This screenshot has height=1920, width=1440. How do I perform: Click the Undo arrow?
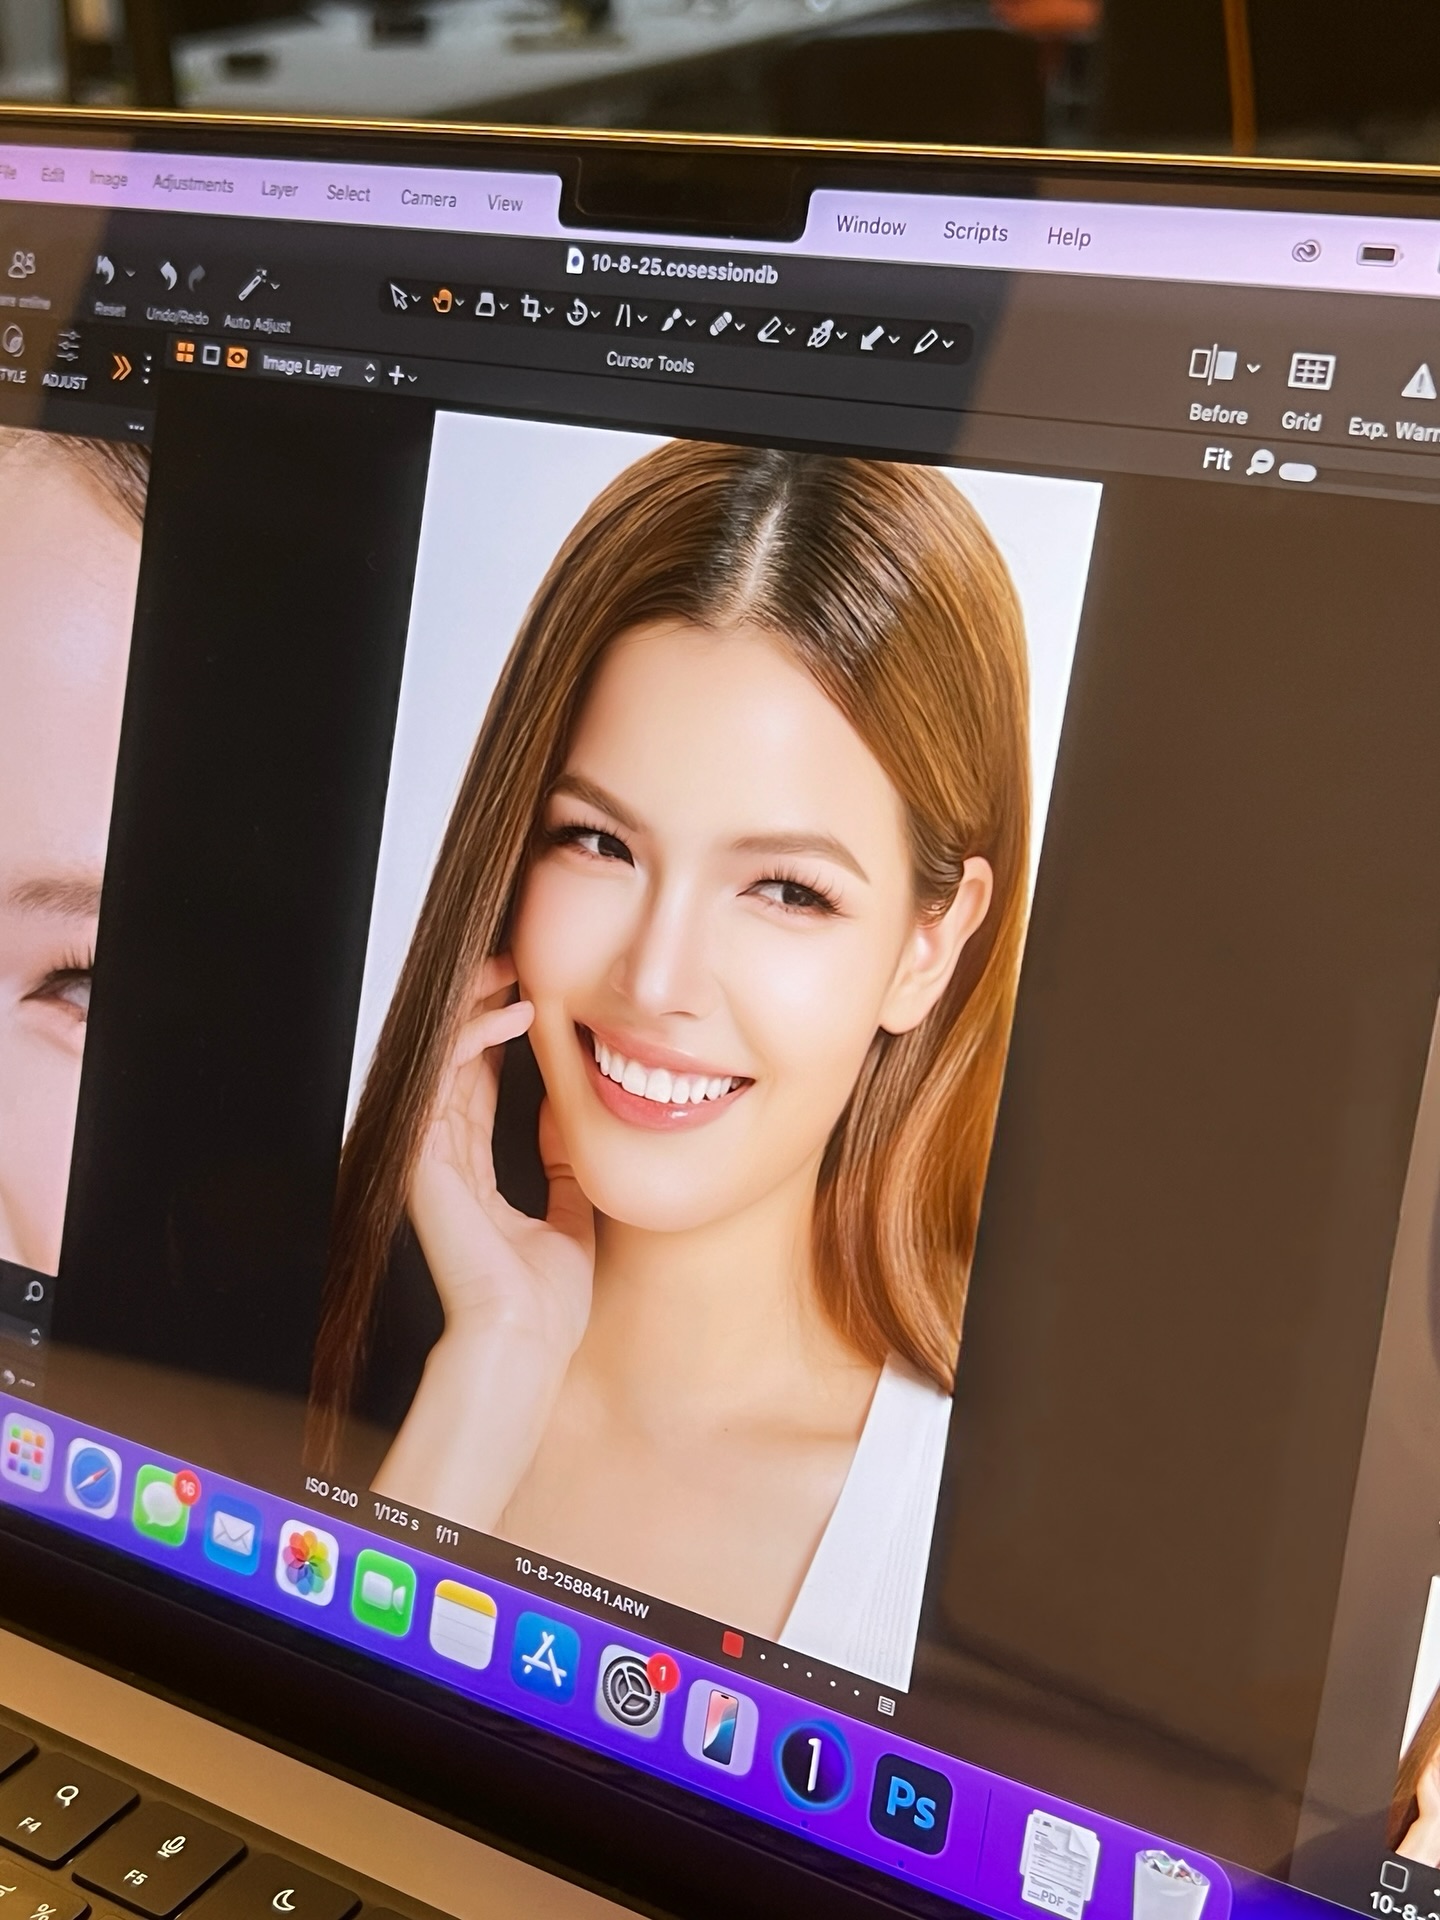click(x=168, y=275)
